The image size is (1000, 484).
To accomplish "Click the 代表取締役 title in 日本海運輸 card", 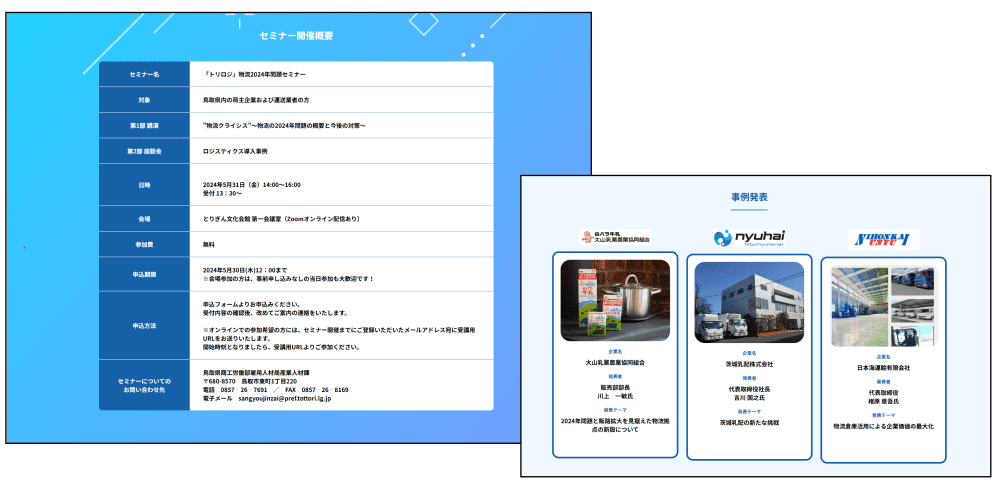I will click(x=883, y=393).
